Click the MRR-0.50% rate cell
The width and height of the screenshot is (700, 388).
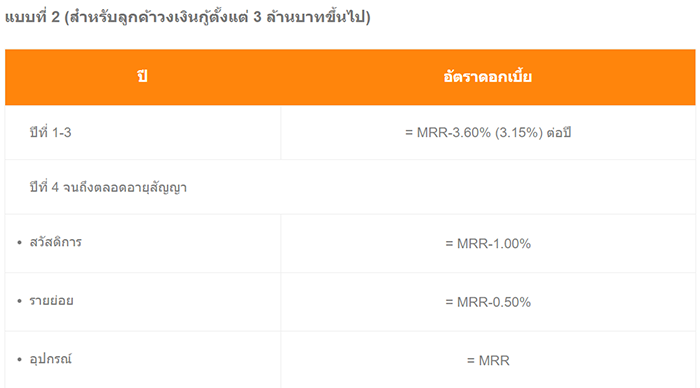point(488,302)
